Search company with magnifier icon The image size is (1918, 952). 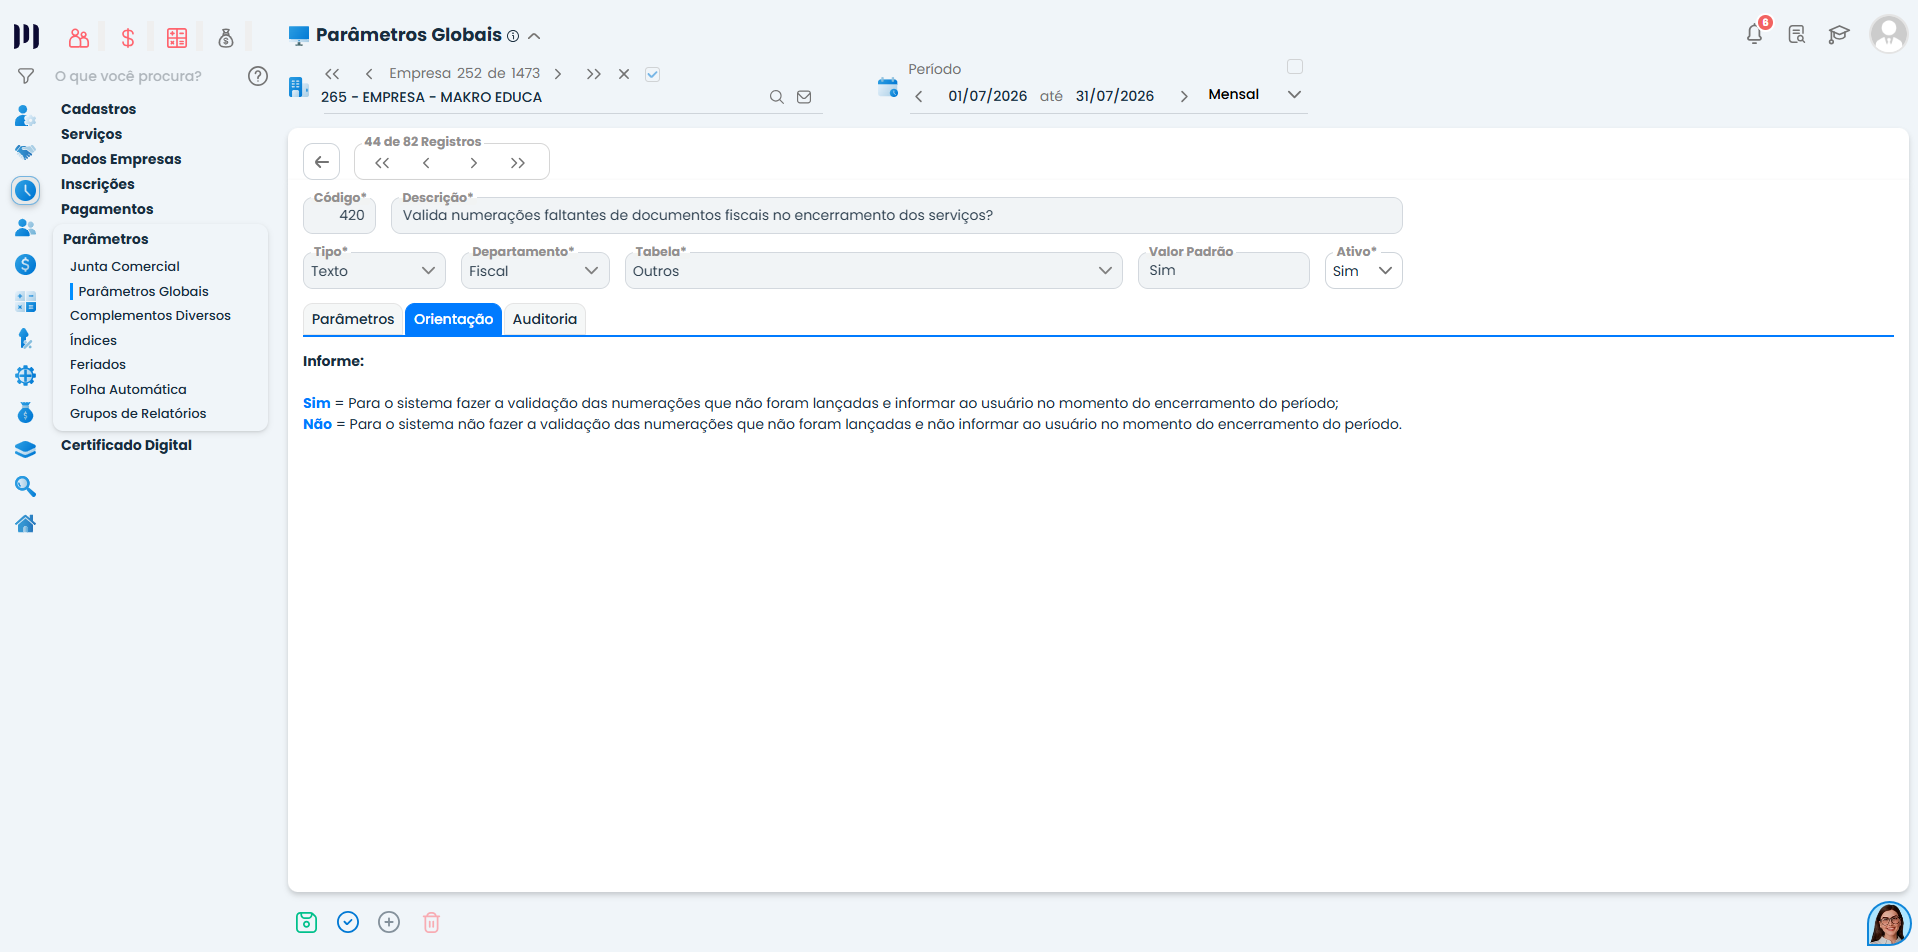point(776,97)
